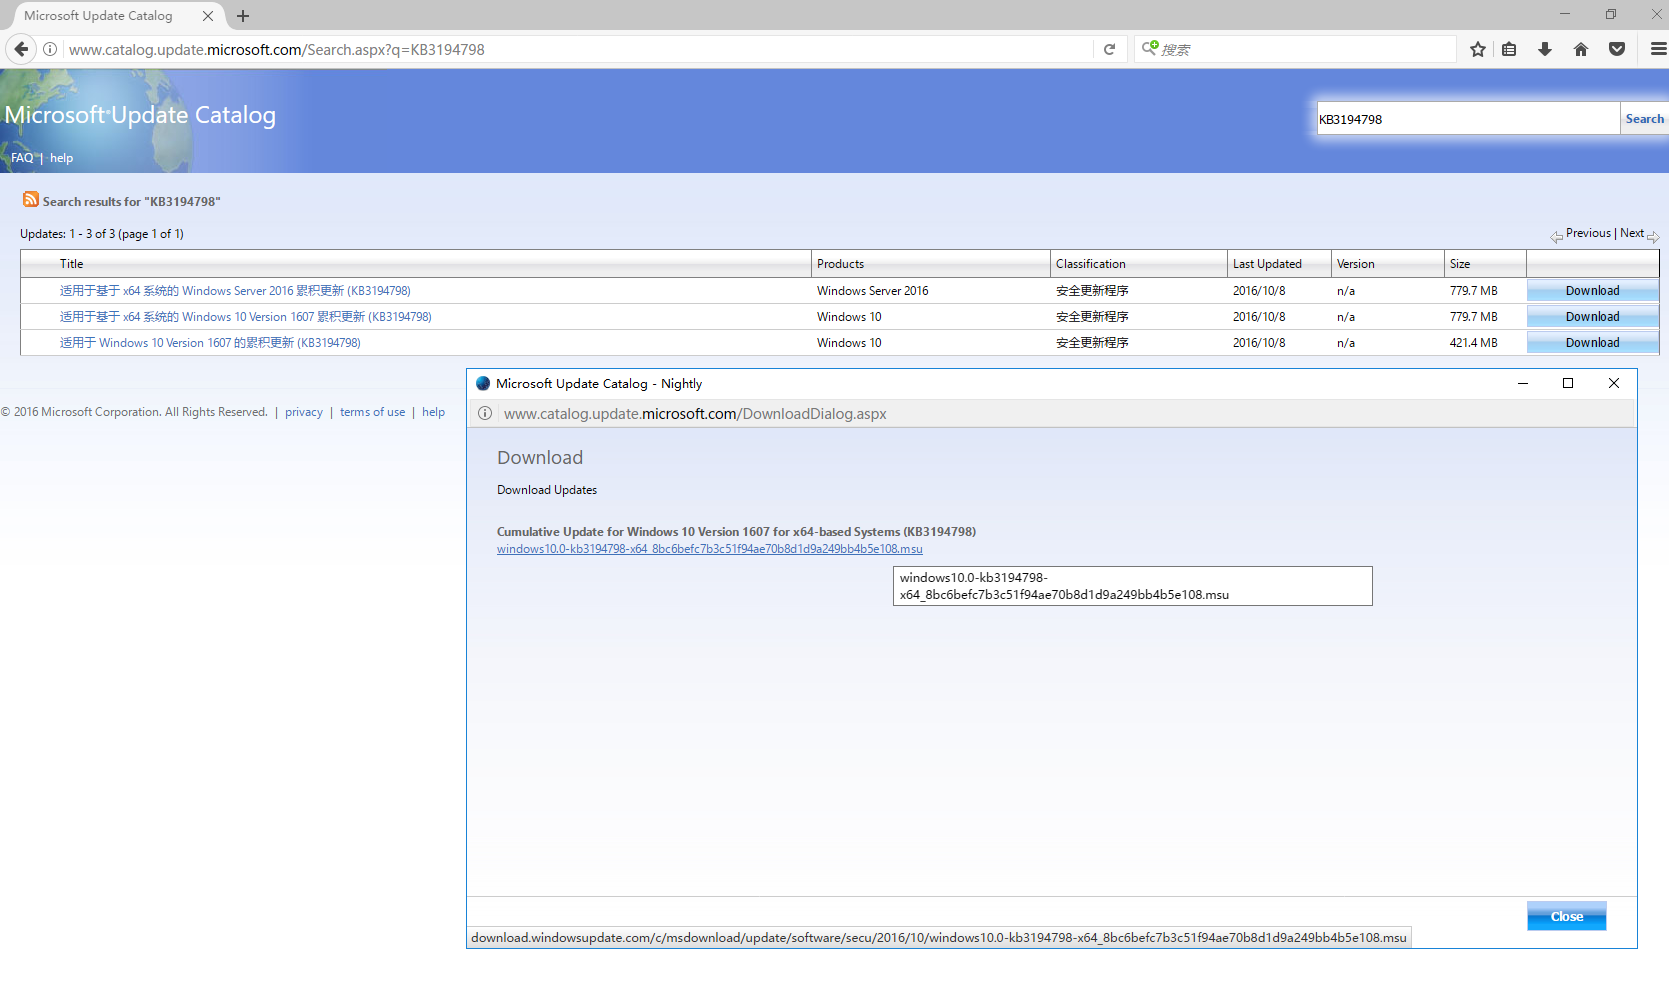Screen dimensions: 1669x1008
Task: Click the Next page arrow icon
Action: click(1653, 237)
